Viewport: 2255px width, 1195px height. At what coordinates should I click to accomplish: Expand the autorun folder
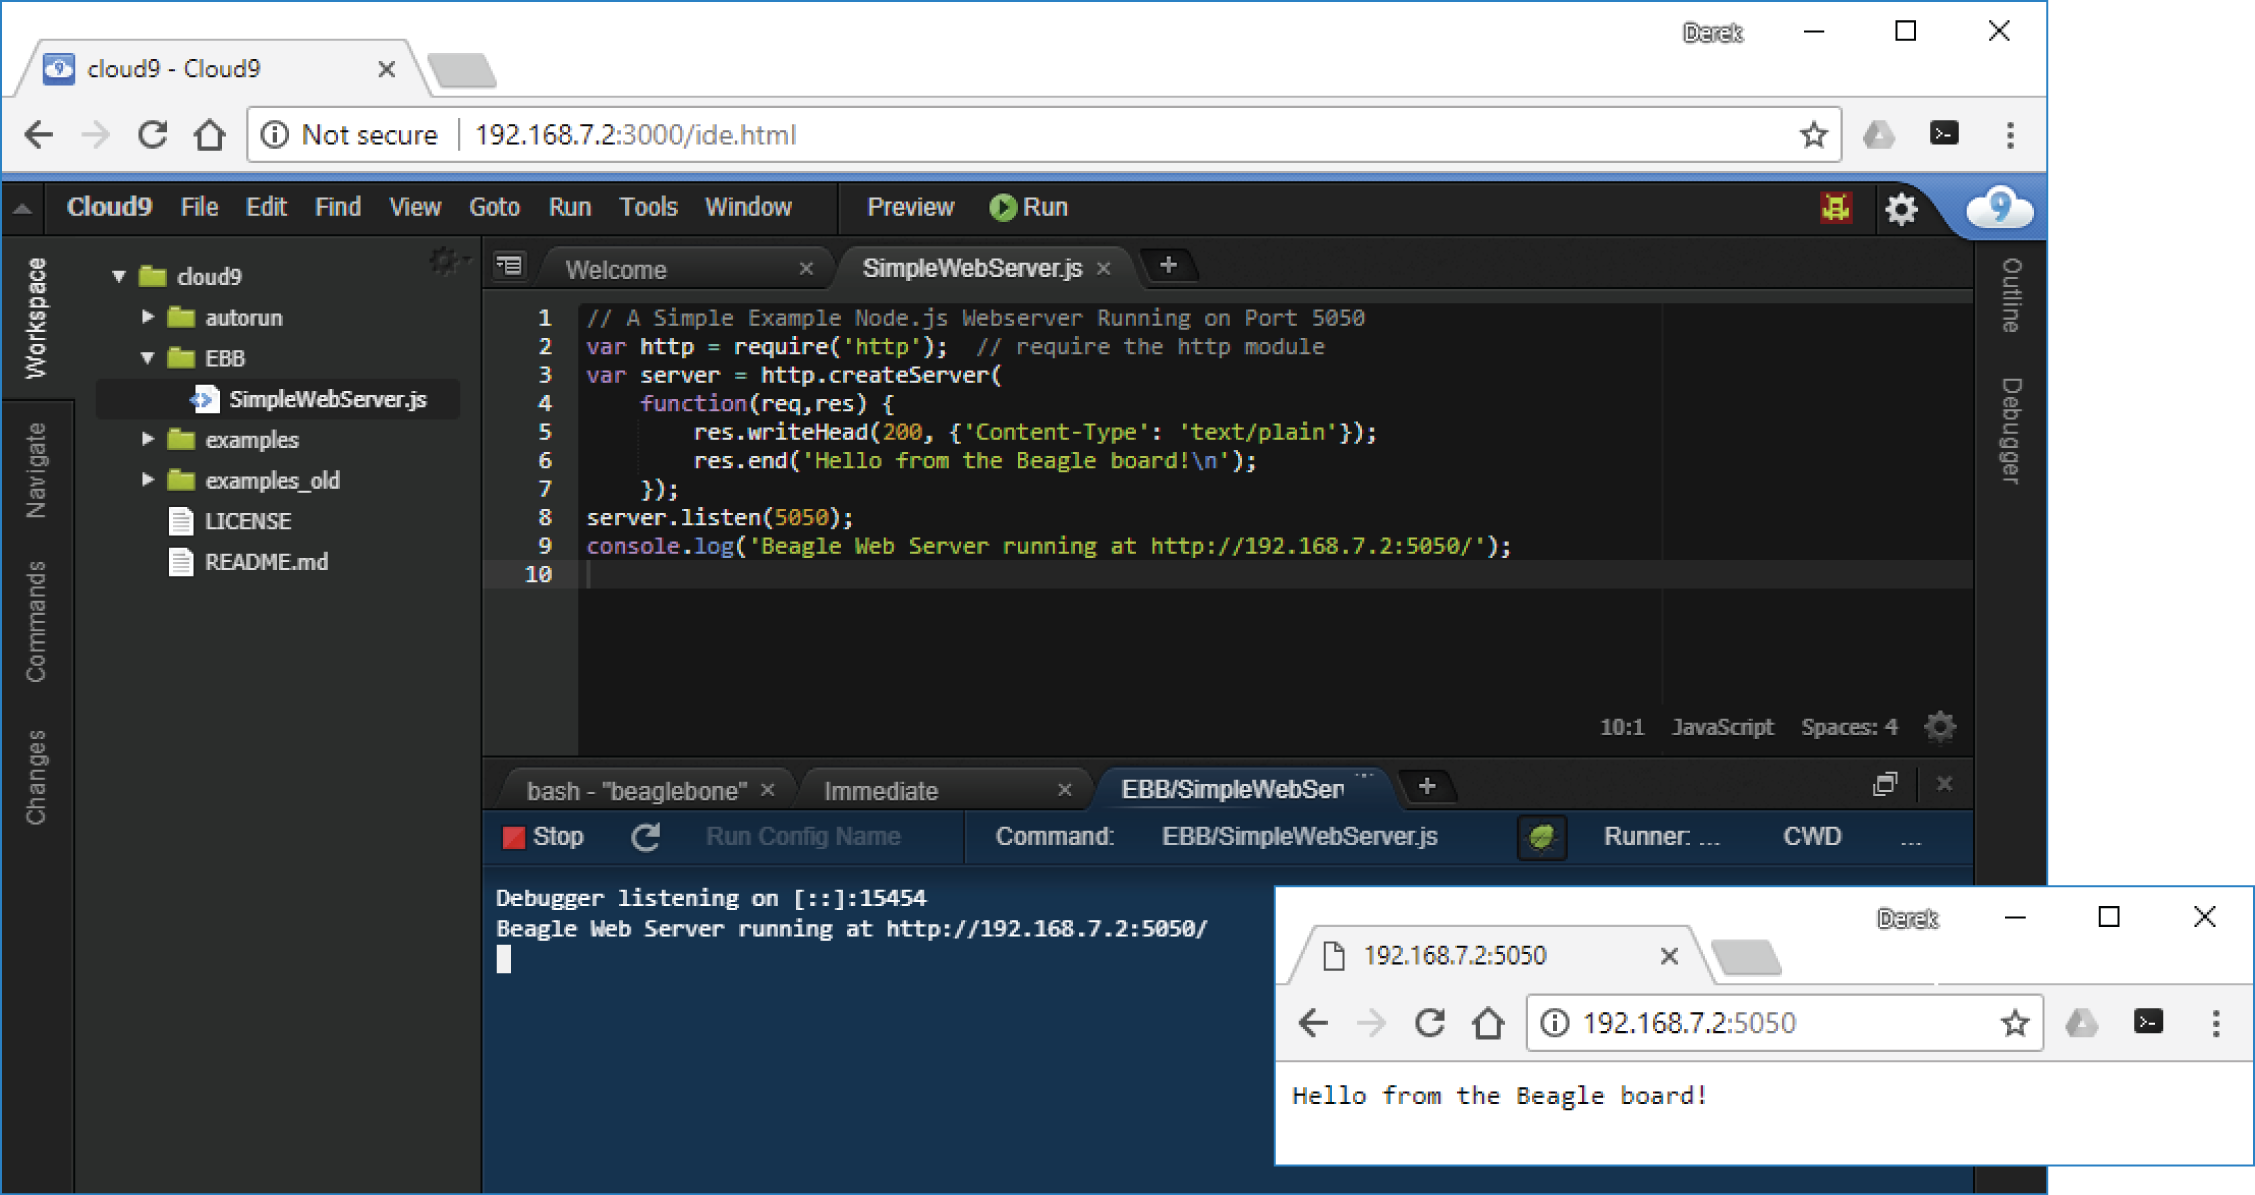(148, 317)
